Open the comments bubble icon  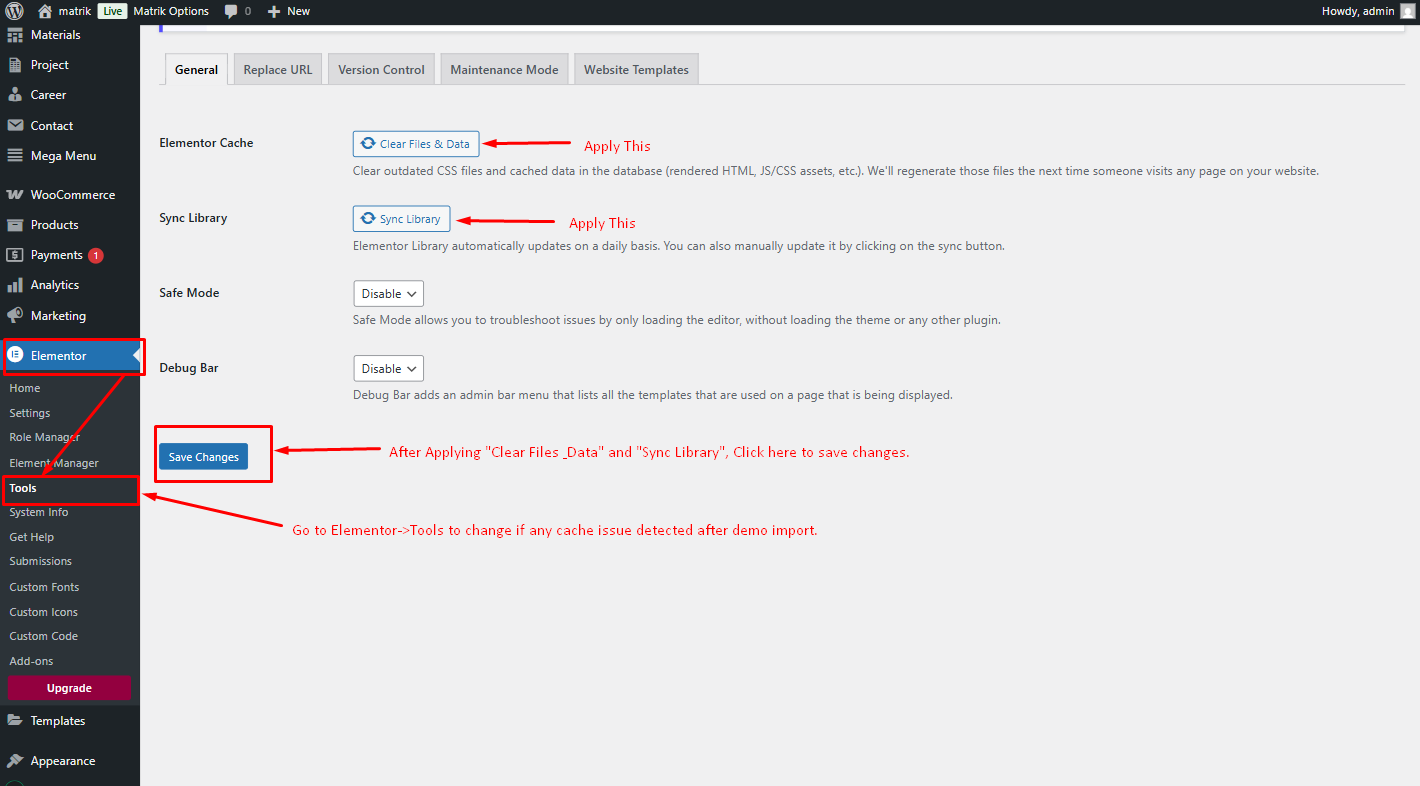(231, 11)
